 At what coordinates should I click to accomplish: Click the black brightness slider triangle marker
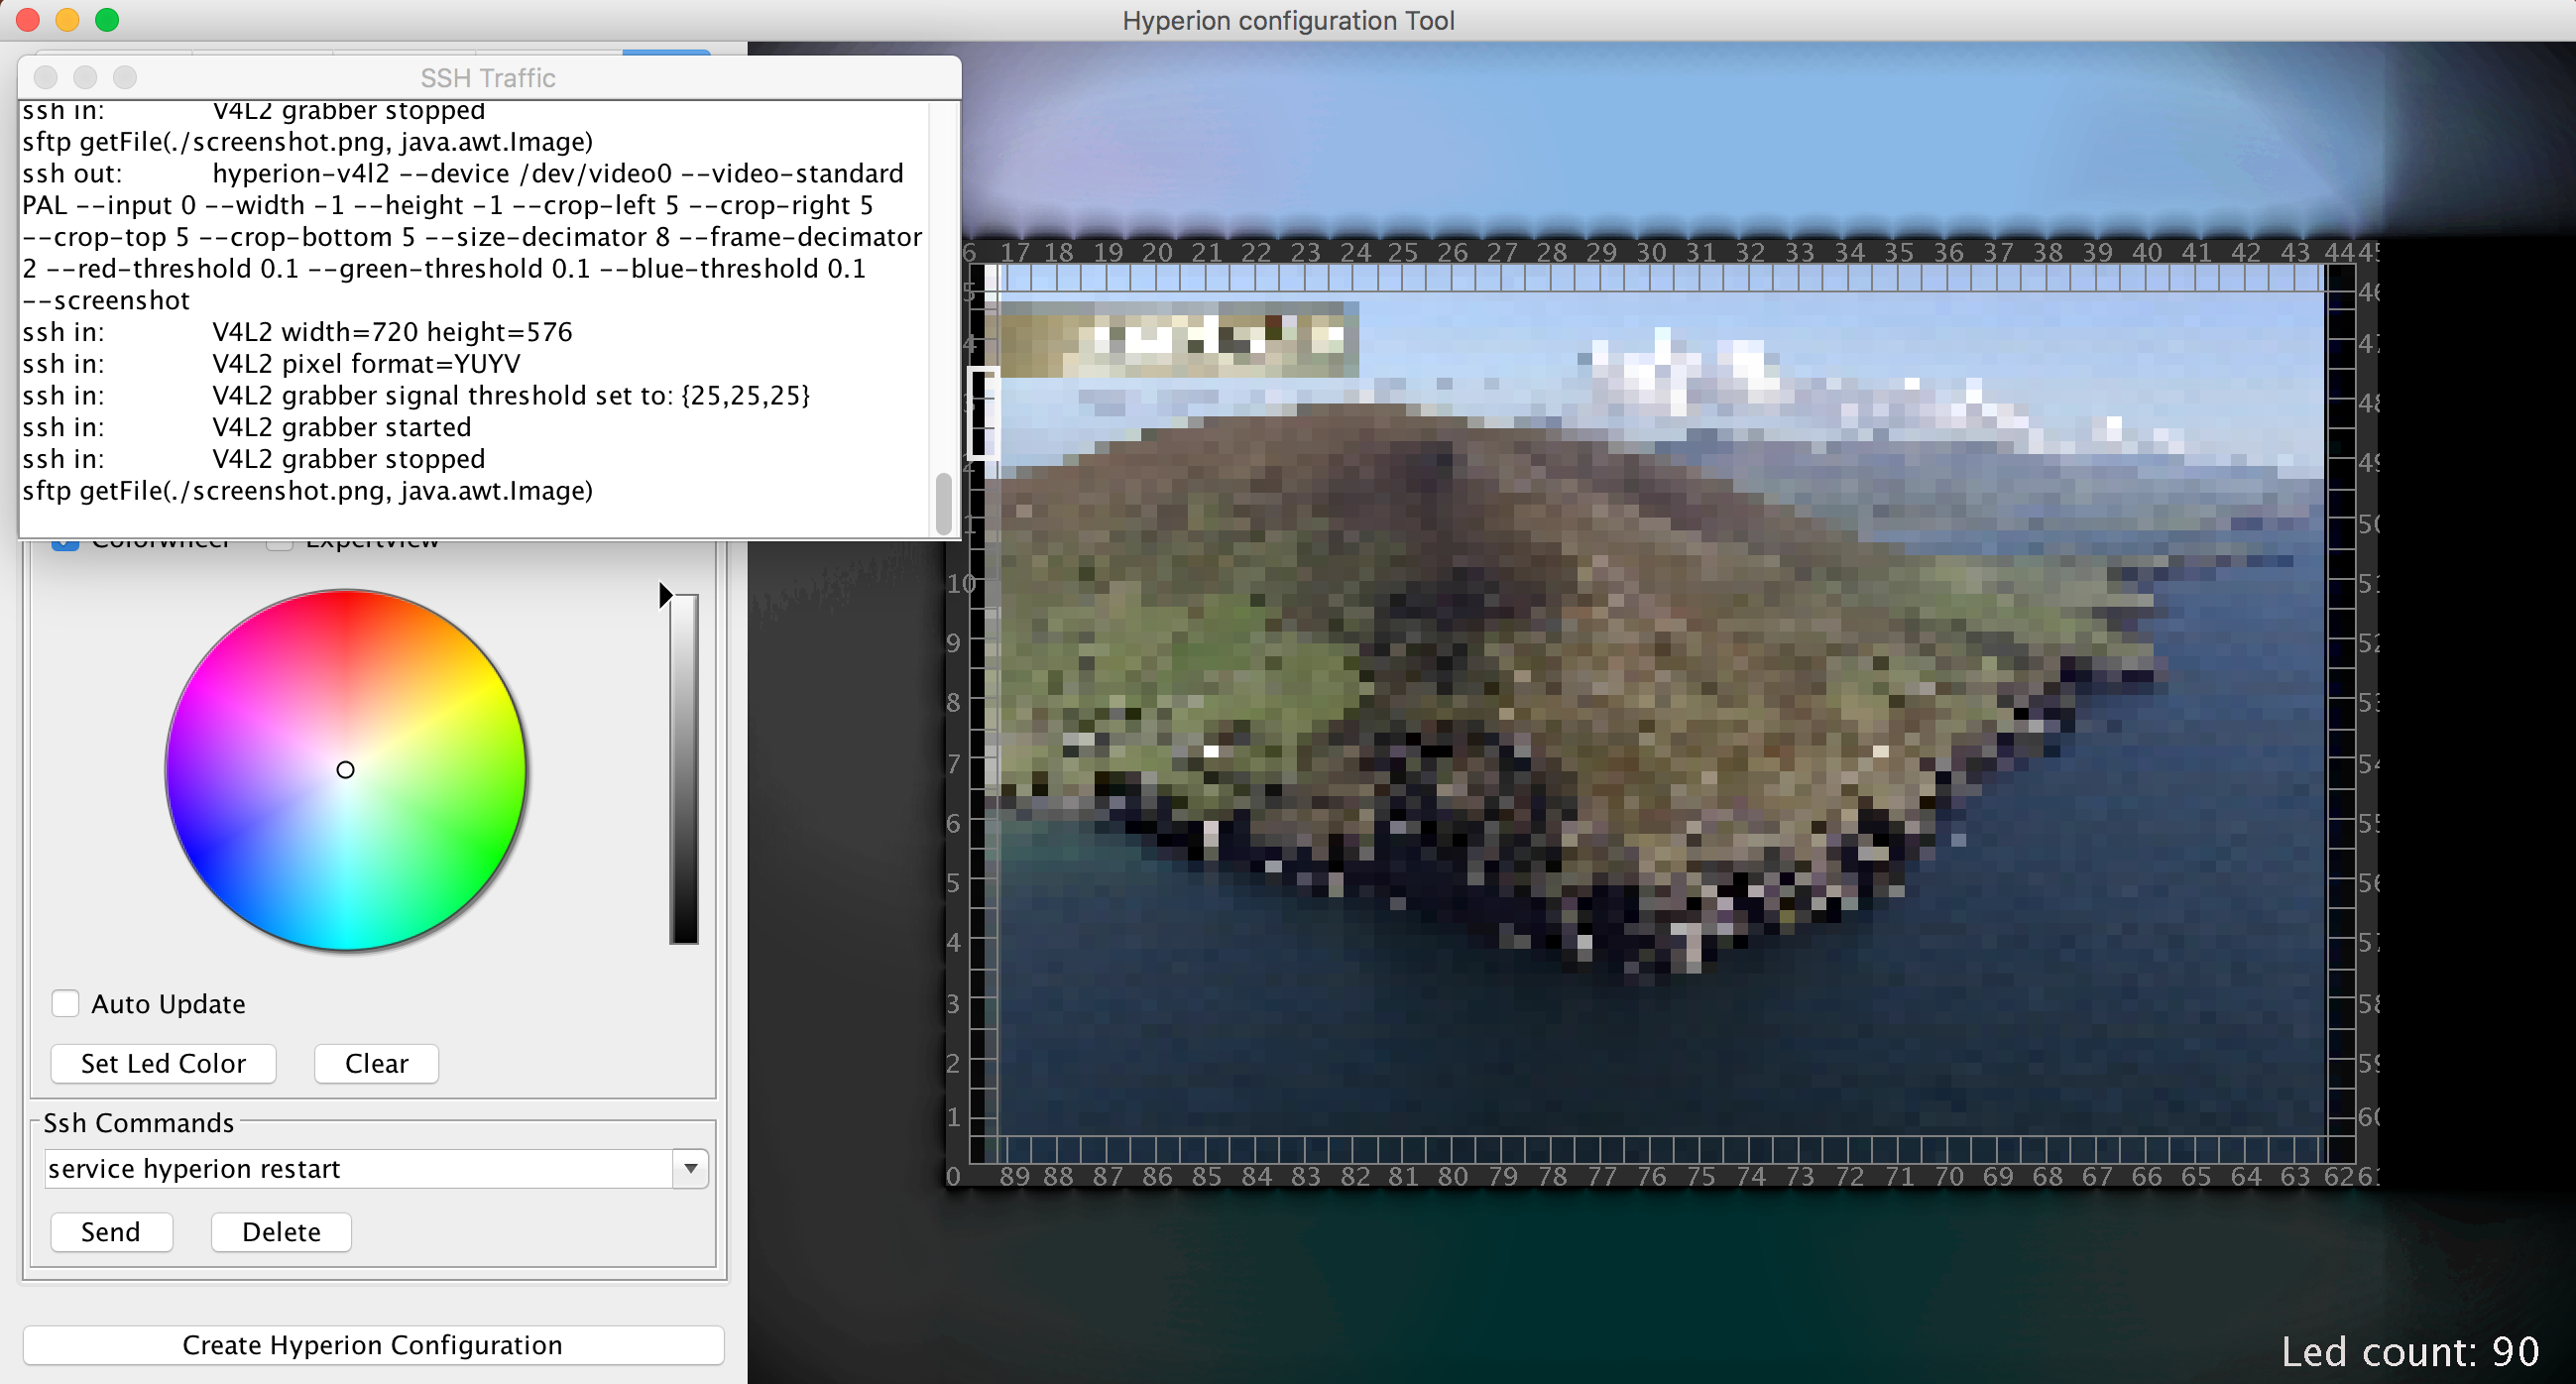coord(665,595)
